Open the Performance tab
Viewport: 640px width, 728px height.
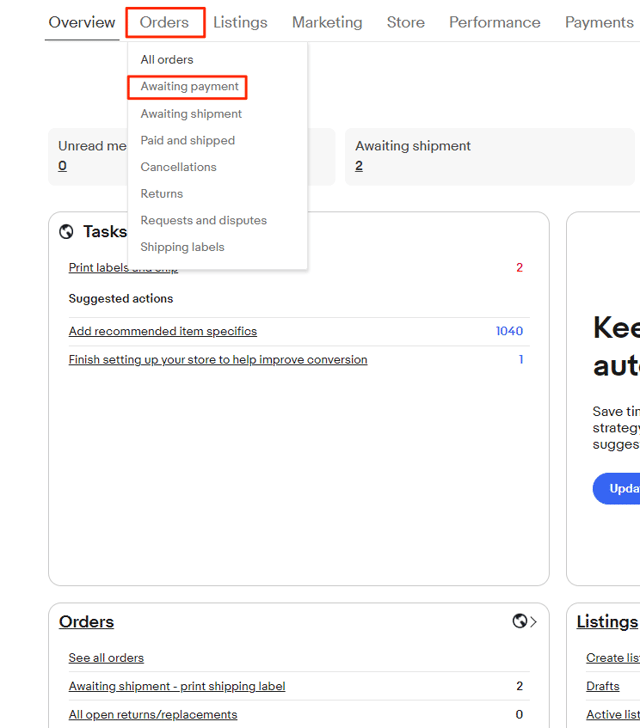tap(494, 22)
